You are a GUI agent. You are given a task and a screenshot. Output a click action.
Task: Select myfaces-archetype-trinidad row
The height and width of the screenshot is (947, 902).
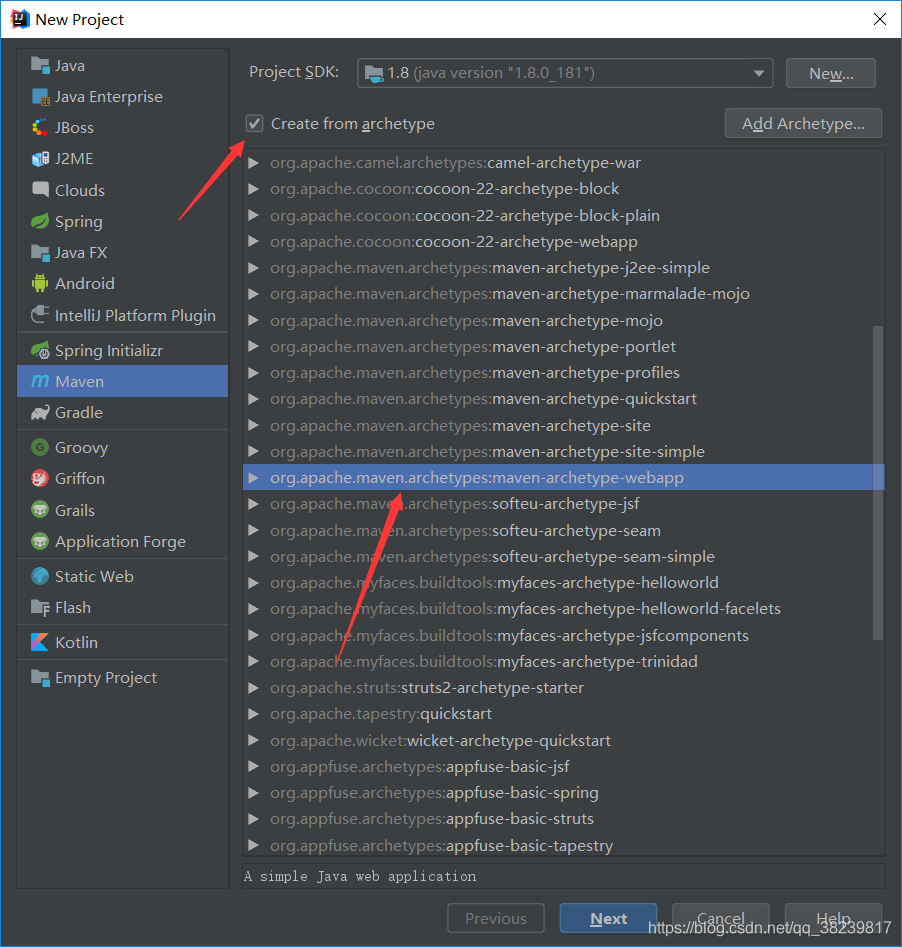[x=564, y=661]
